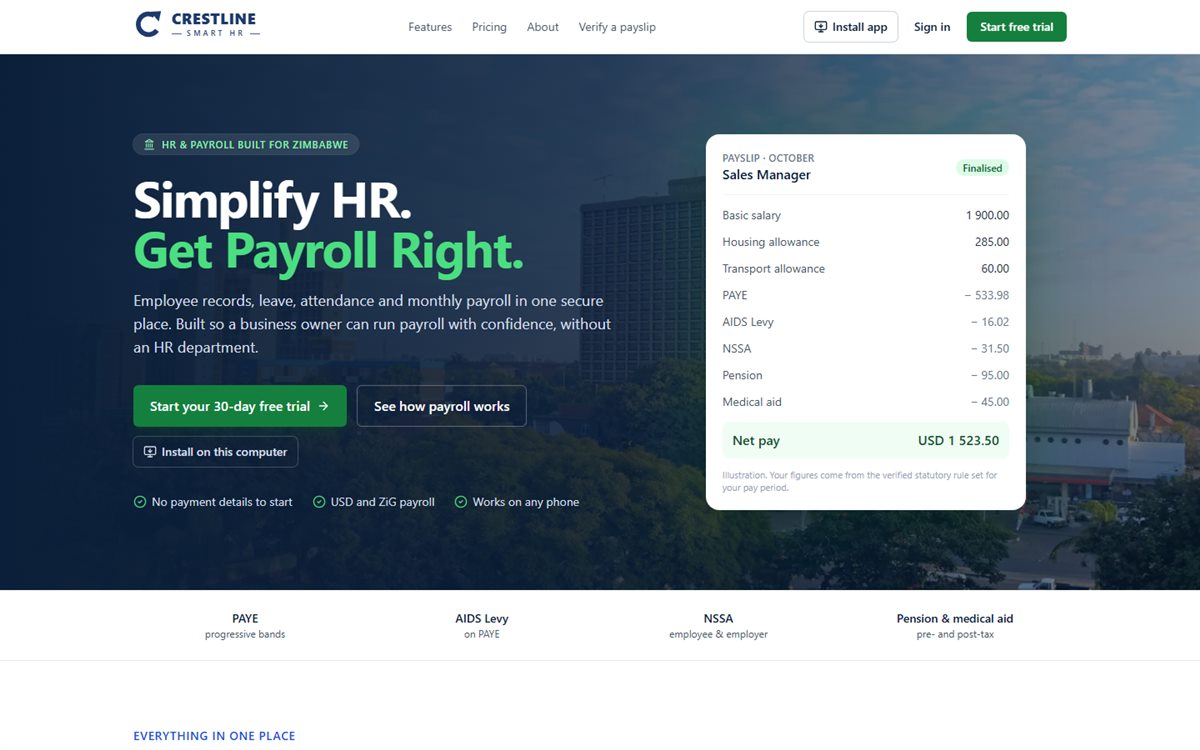Click See how payroll works
The width and height of the screenshot is (1200, 750).
click(x=442, y=406)
